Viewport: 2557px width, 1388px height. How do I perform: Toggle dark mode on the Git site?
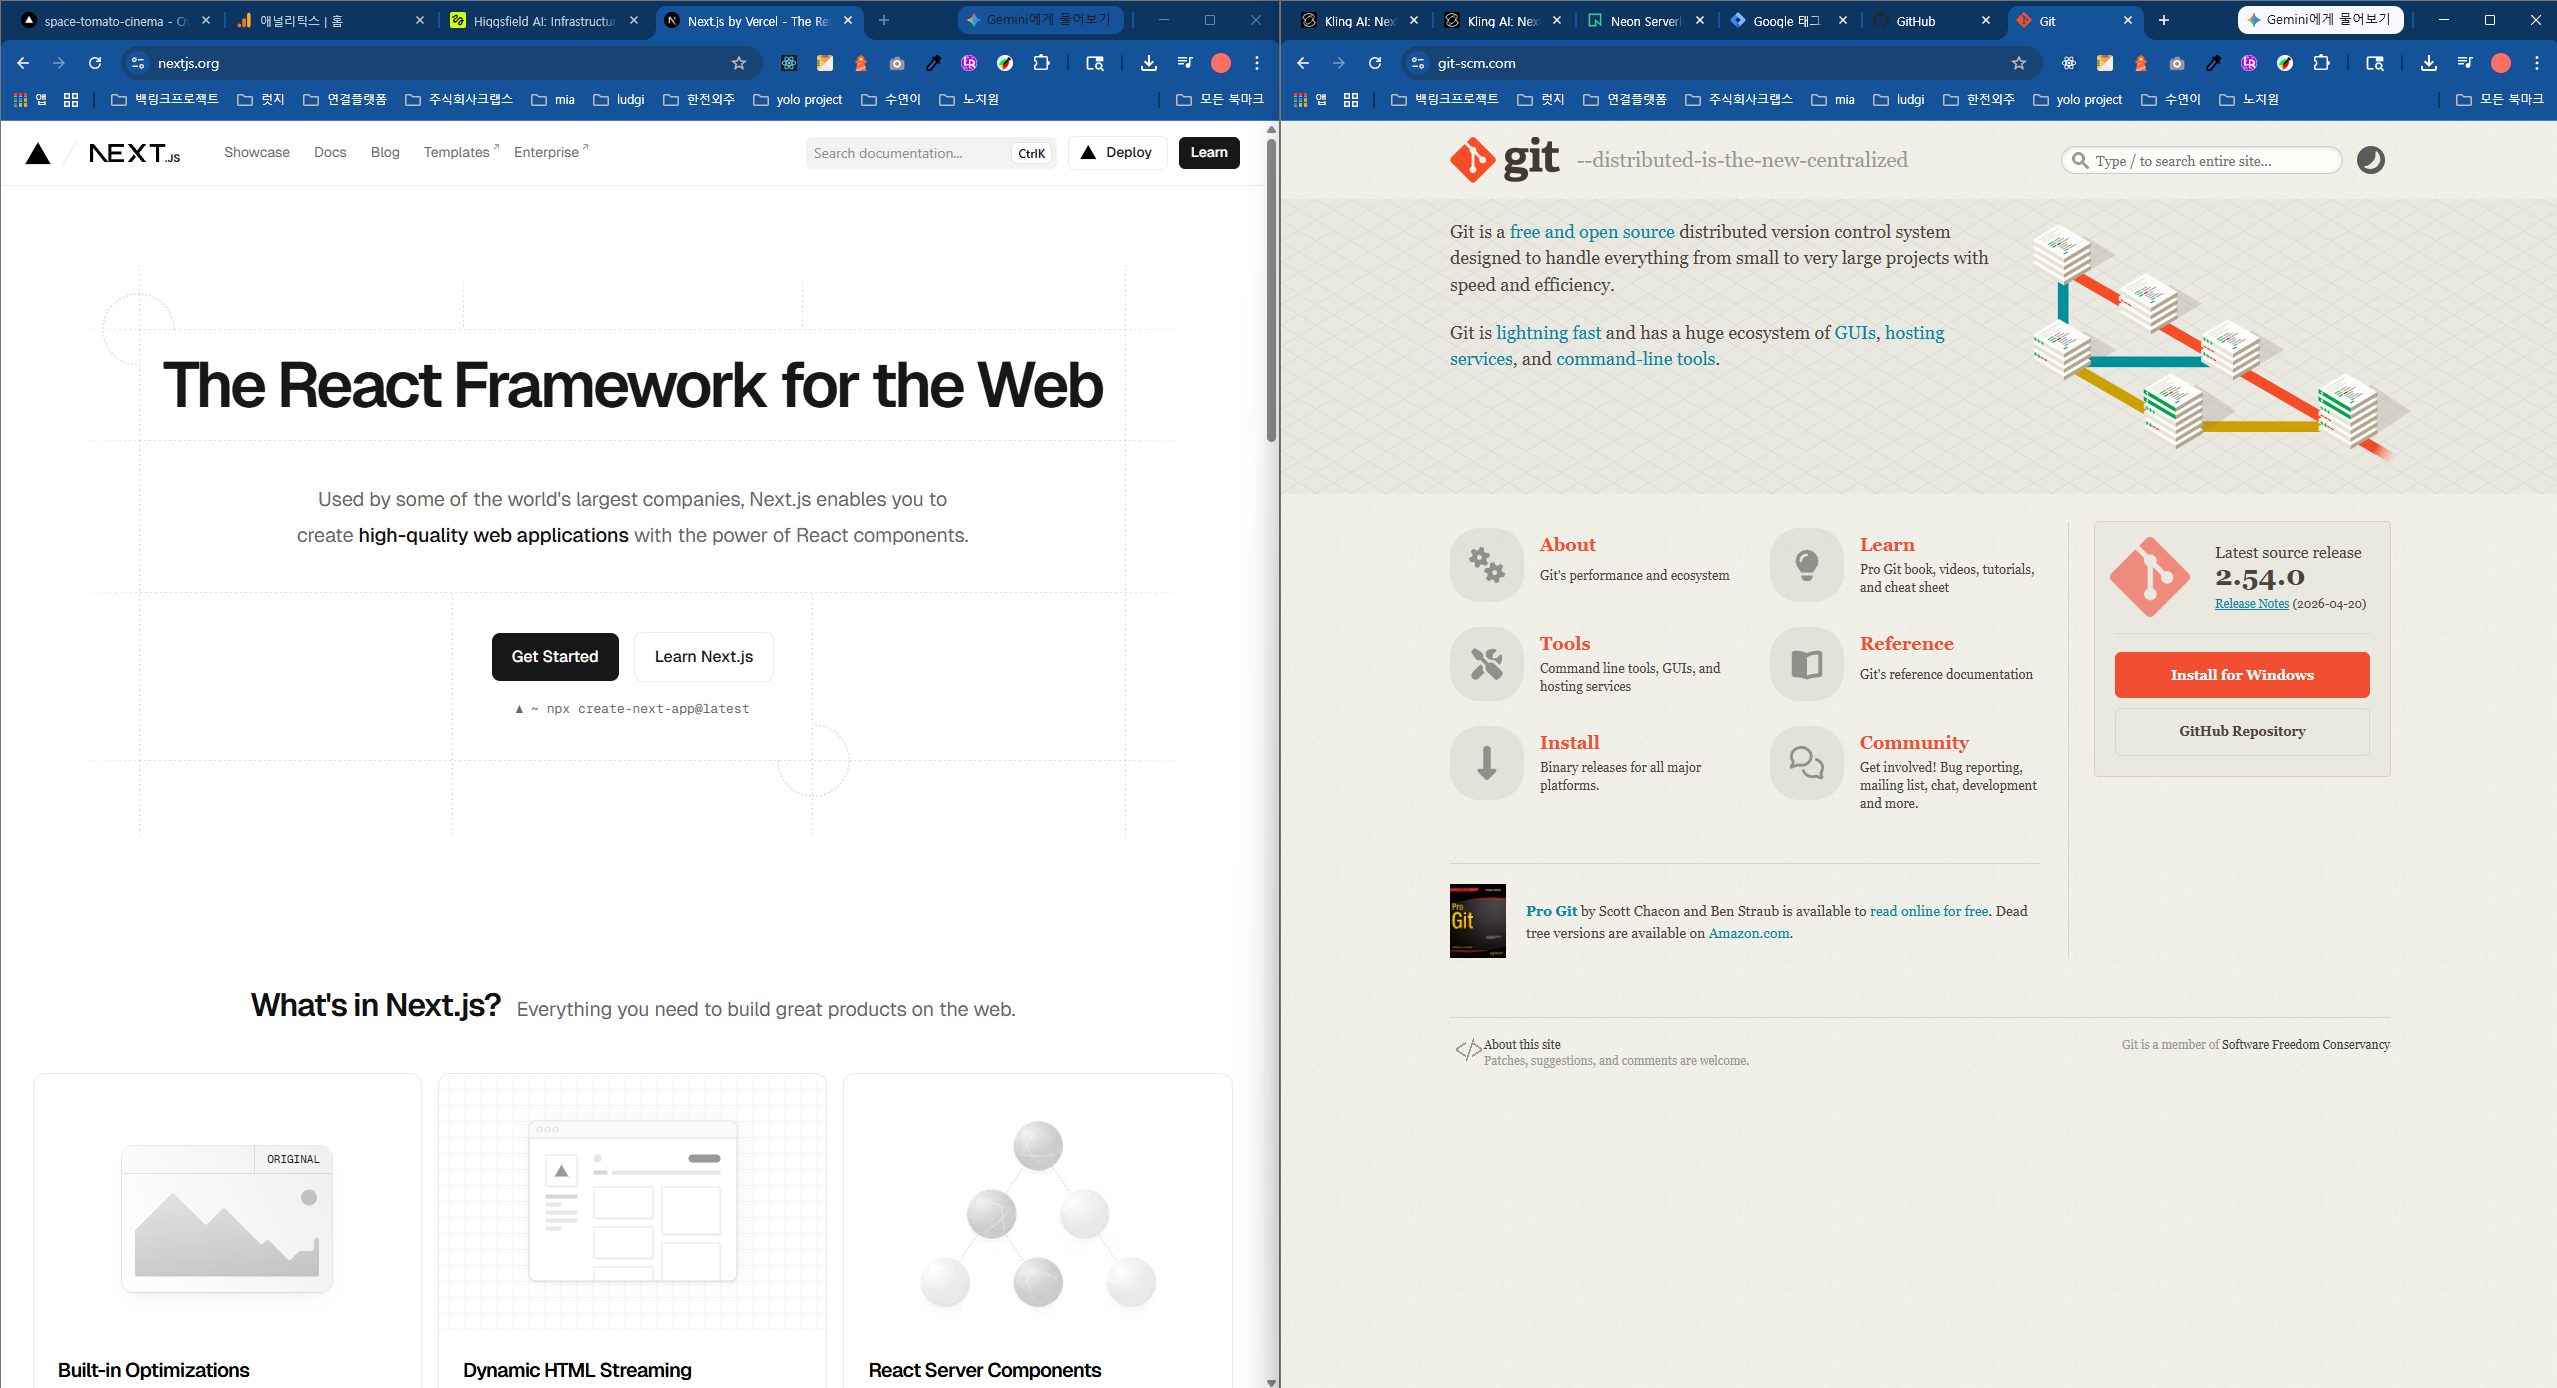2370,160
